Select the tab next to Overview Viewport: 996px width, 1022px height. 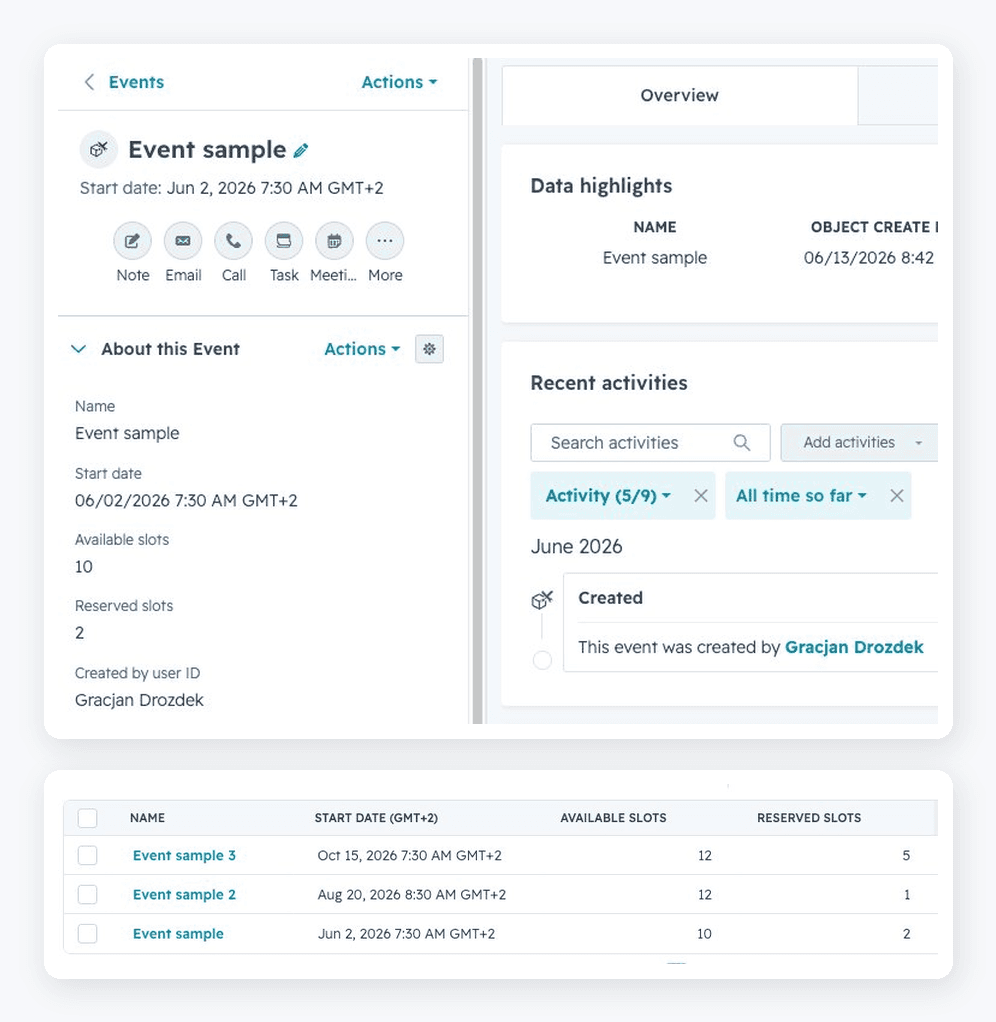898,95
